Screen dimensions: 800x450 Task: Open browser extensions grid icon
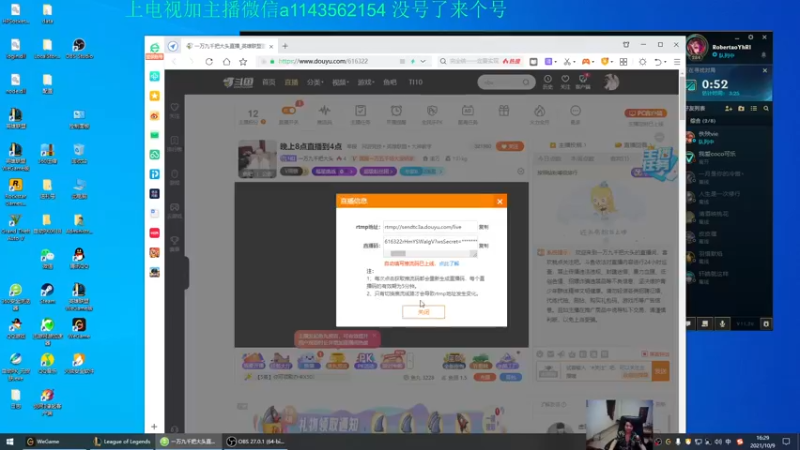(623, 62)
